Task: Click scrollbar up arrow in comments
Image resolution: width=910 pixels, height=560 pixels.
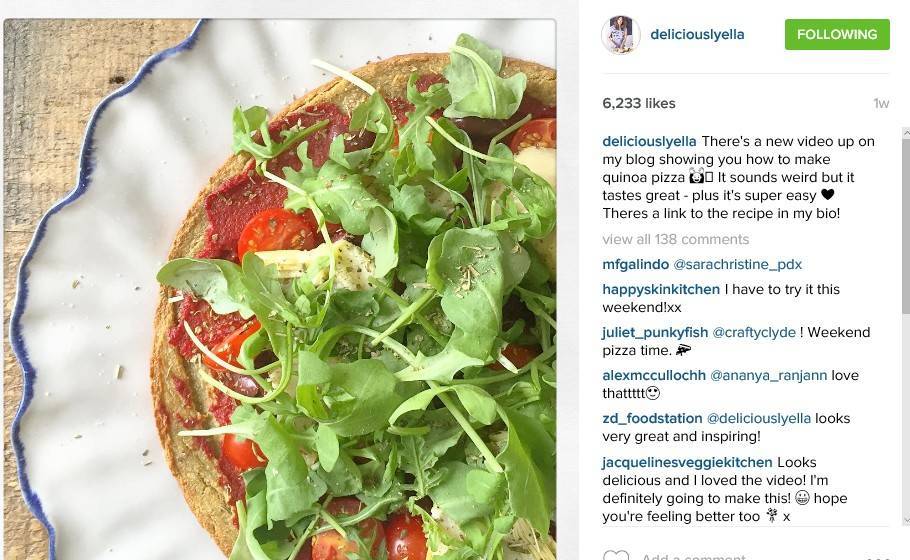Action: (906, 133)
